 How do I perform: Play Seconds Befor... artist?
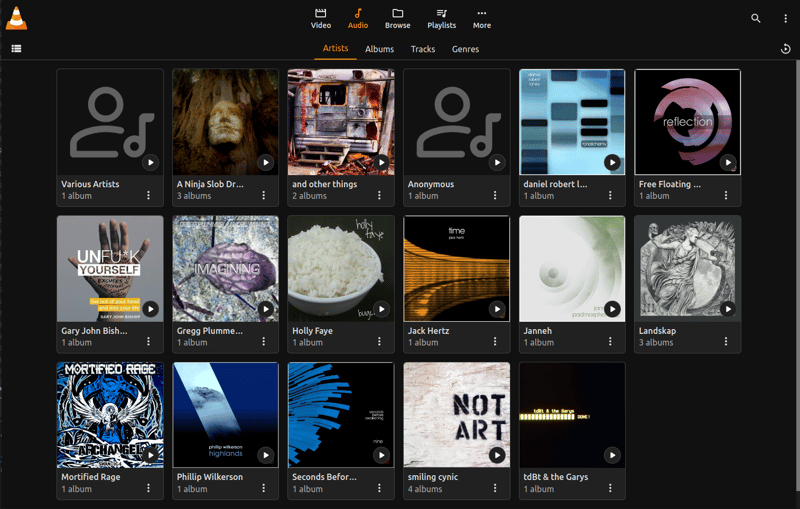coord(381,455)
